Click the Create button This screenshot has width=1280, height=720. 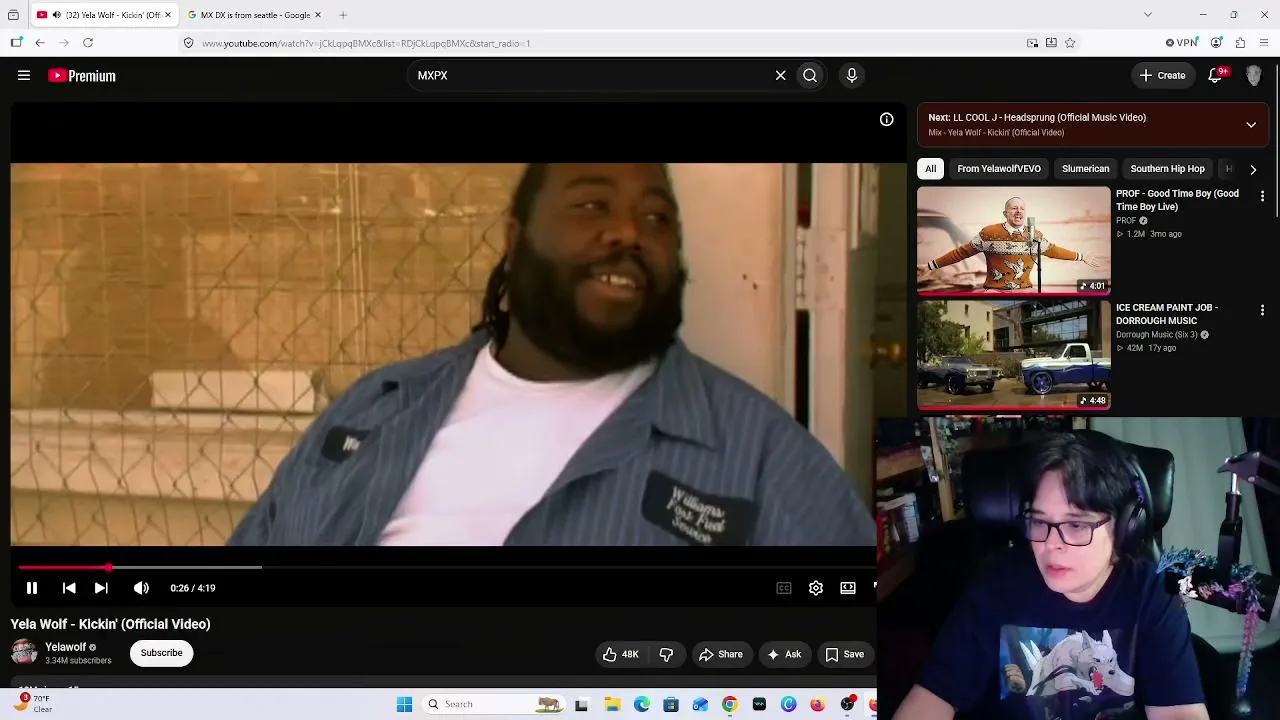1162,75
